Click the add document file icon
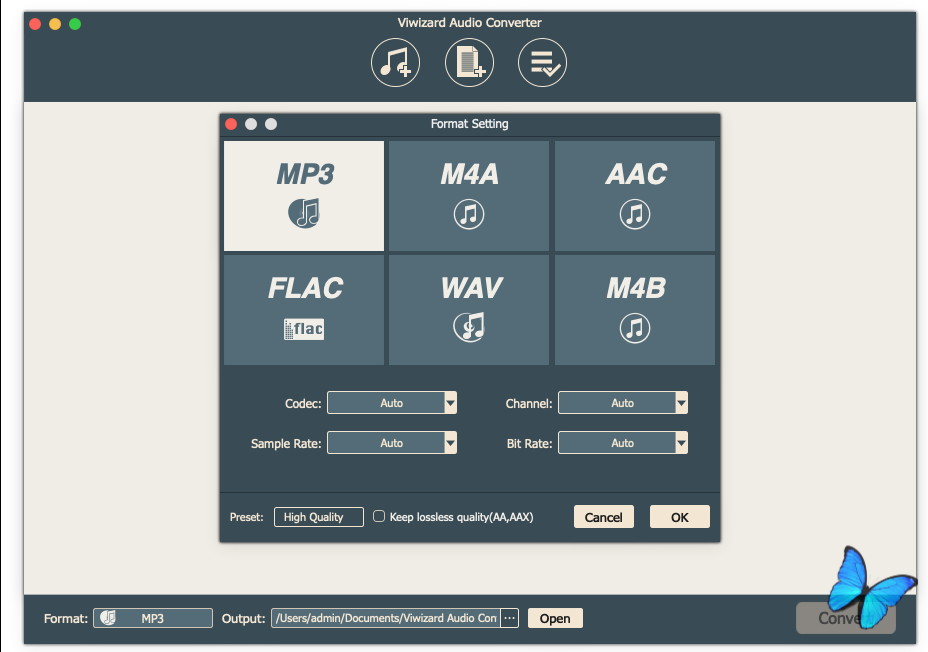Image resolution: width=928 pixels, height=652 pixels. [x=469, y=63]
